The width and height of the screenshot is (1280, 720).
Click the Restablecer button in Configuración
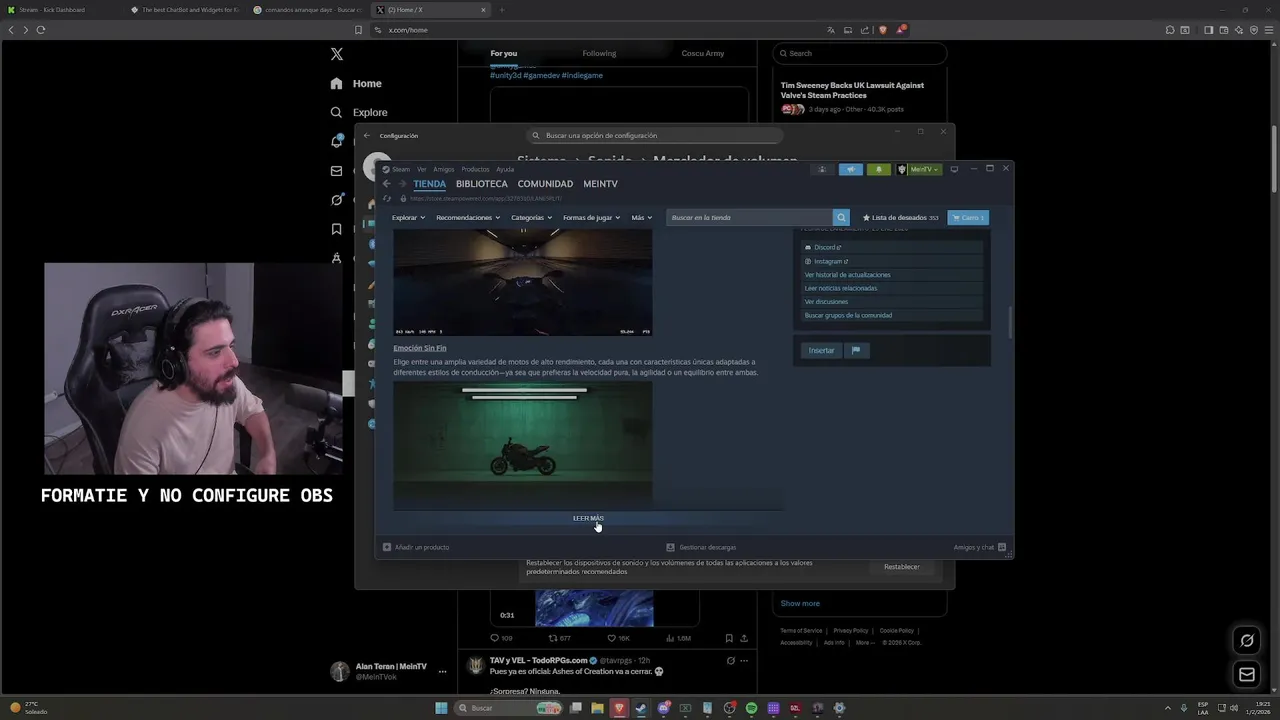pos(901,567)
